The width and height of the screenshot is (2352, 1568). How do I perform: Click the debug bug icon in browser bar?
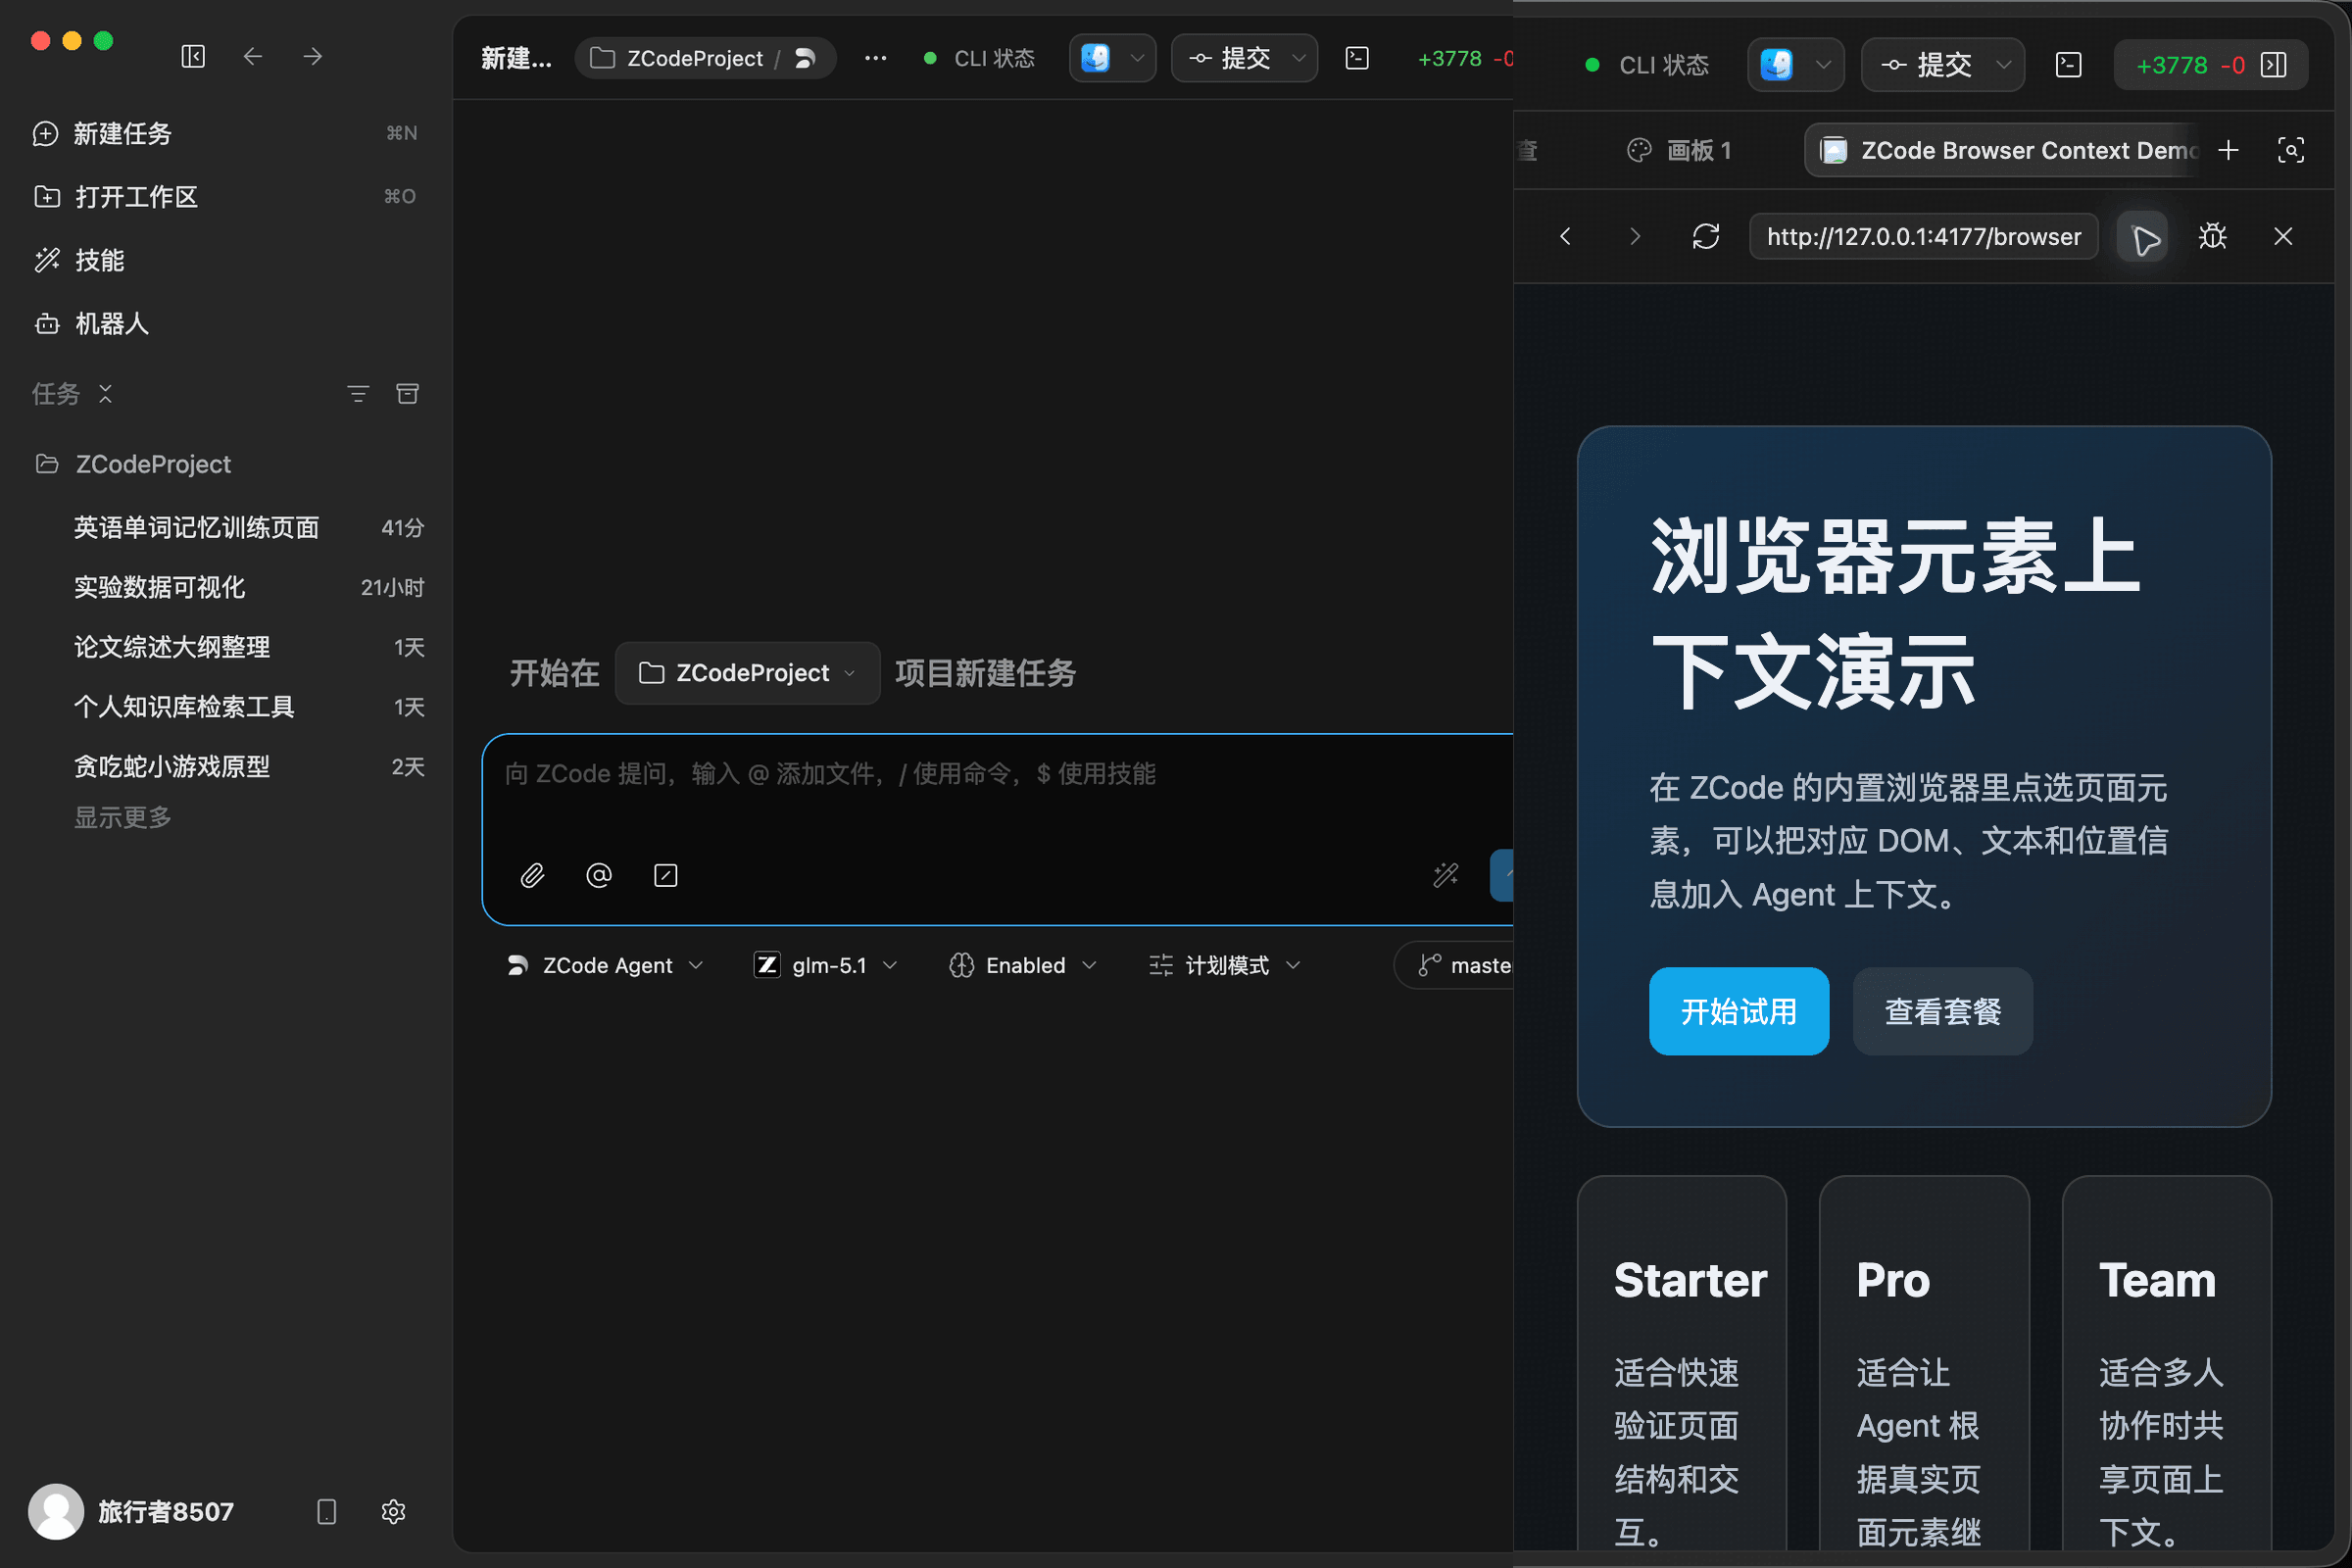click(2212, 236)
